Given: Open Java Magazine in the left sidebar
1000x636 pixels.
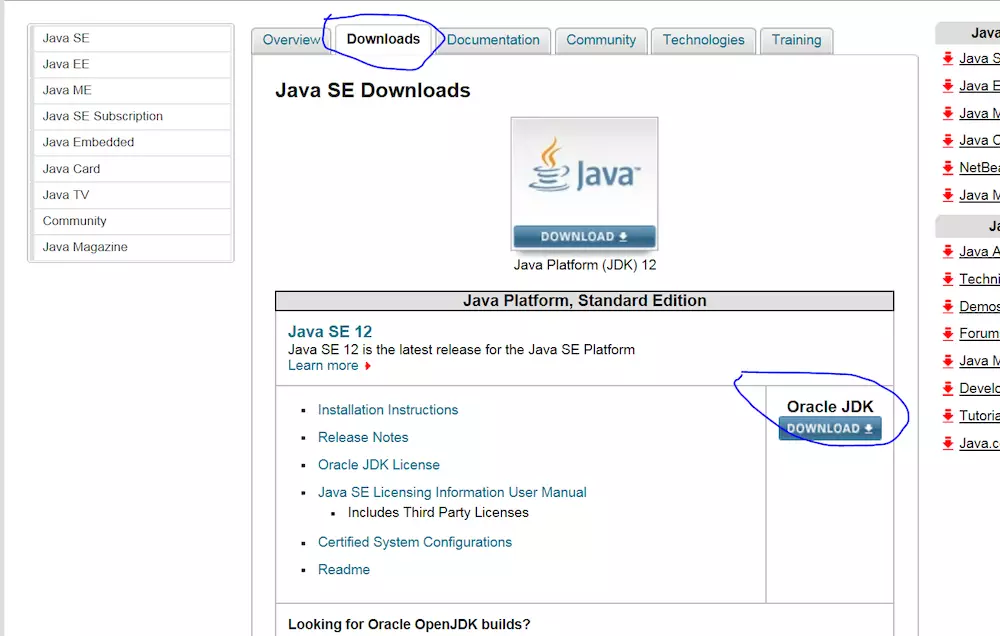Looking at the screenshot, I should point(131,248).
